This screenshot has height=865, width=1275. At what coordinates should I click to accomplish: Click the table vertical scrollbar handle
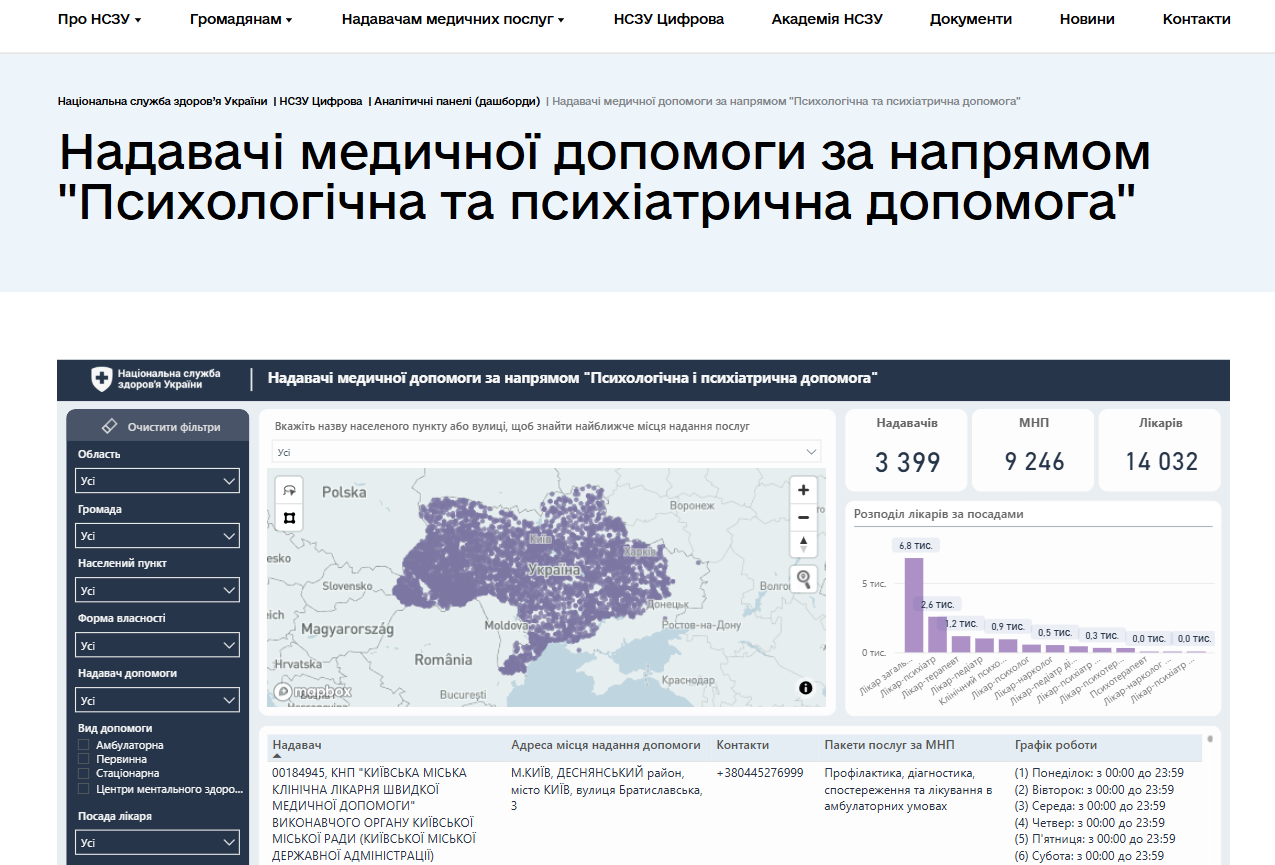pyautogui.click(x=1210, y=739)
